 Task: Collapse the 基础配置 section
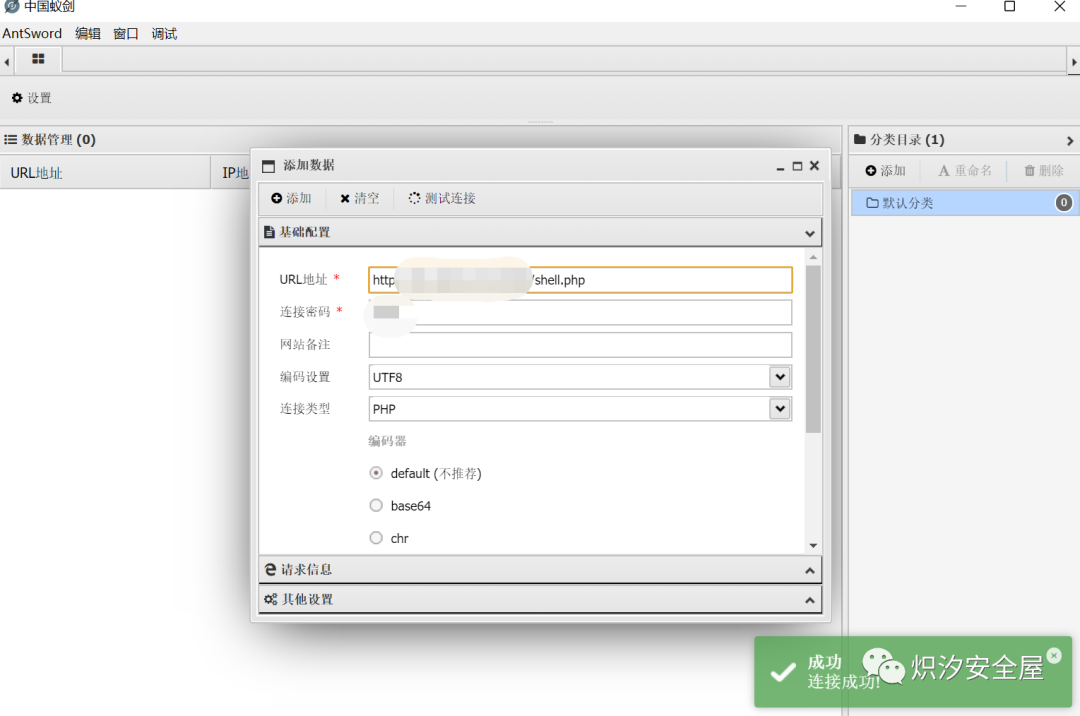[x=810, y=233]
